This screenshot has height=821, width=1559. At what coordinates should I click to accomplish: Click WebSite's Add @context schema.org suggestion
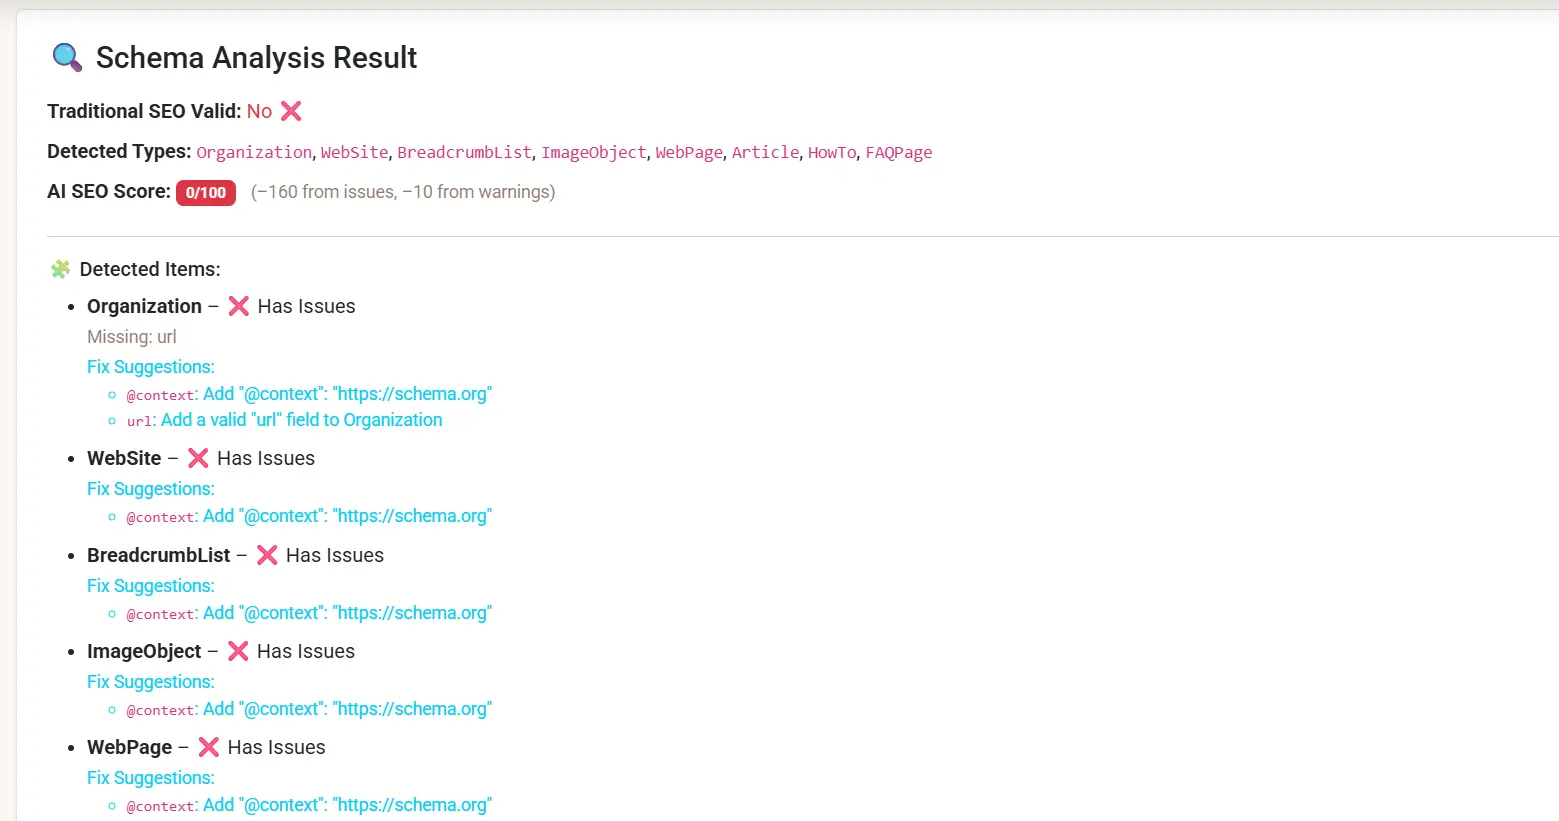point(347,516)
